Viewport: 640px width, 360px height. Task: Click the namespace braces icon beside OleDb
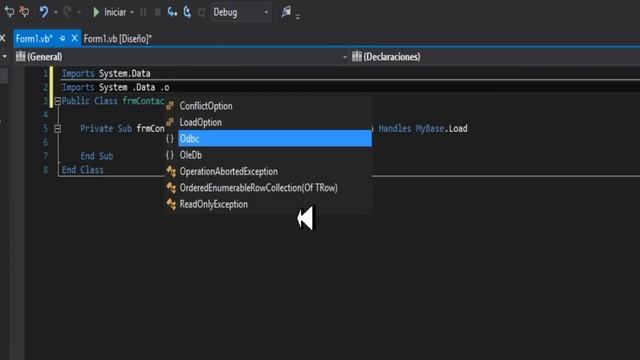point(170,155)
